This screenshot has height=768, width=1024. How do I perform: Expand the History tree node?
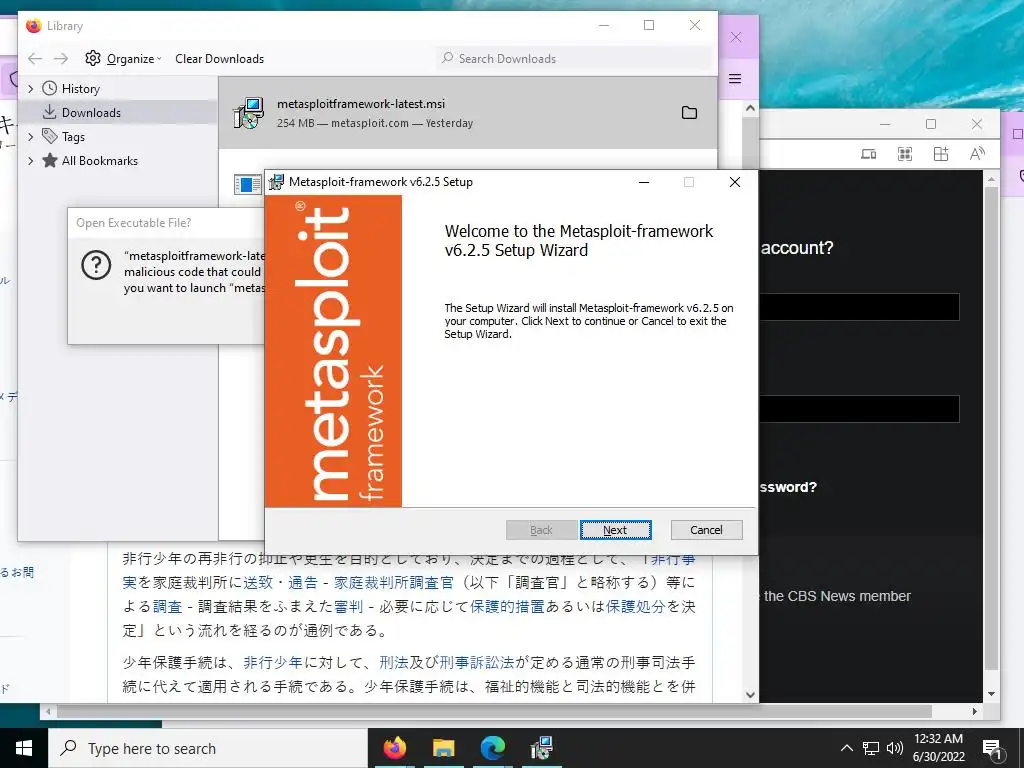[31, 89]
